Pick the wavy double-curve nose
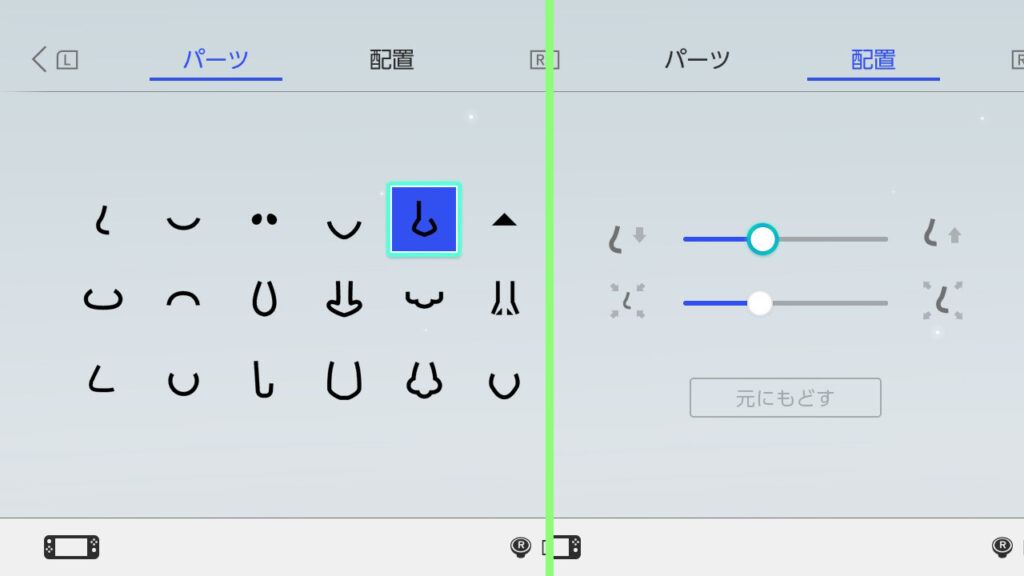1024x576 pixels. (424, 300)
